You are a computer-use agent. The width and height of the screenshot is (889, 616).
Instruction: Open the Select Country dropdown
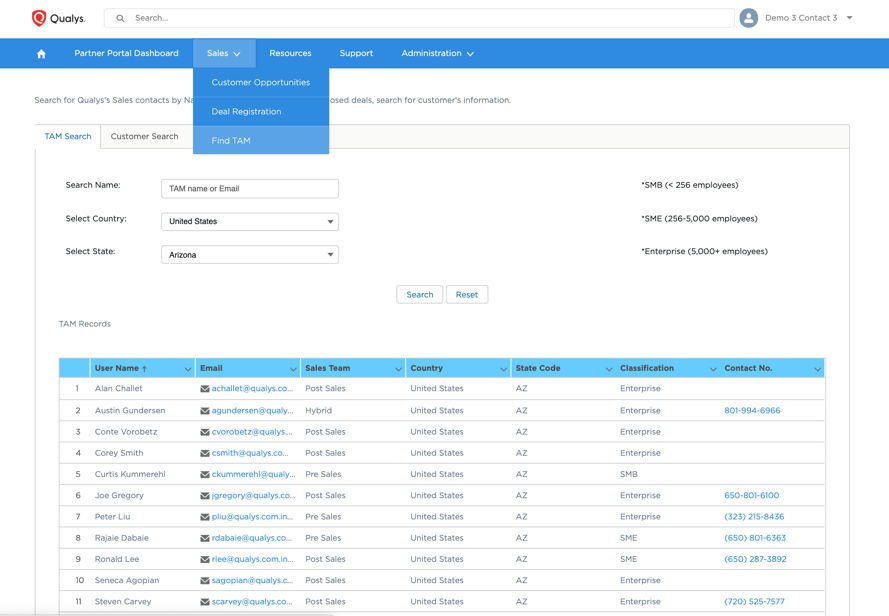249,222
